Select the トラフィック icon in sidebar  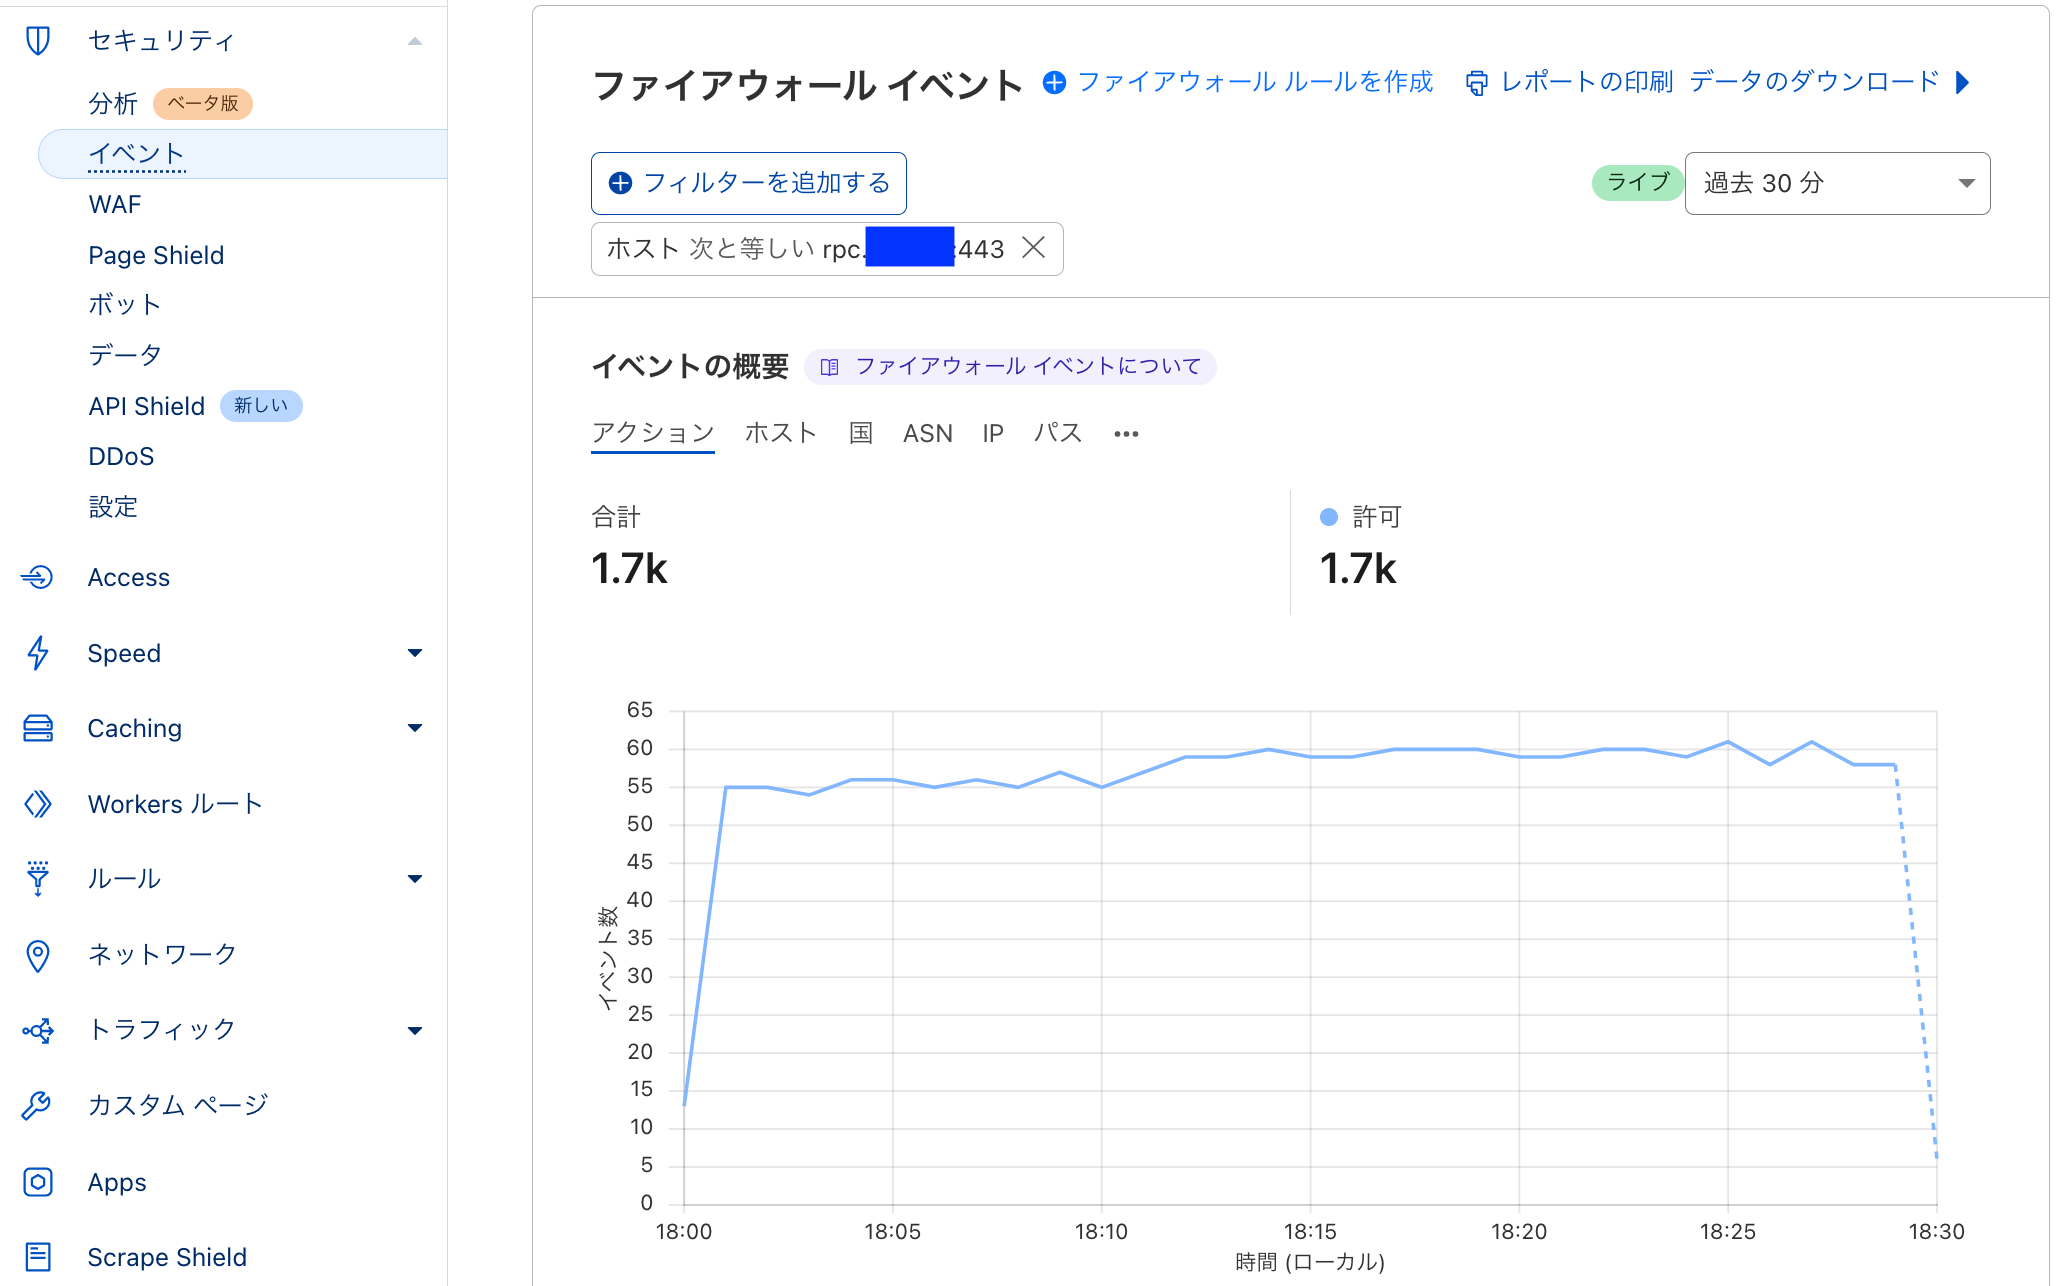pyautogui.click(x=37, y=1029)
